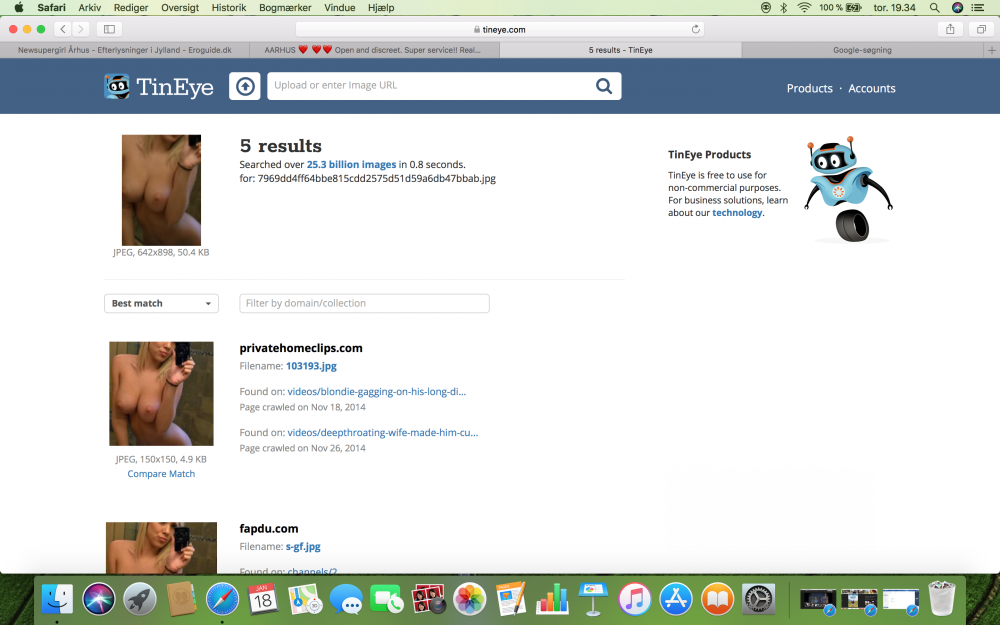Open the Safari share sheet icon
1000x625 pixels.
(950, 29)
